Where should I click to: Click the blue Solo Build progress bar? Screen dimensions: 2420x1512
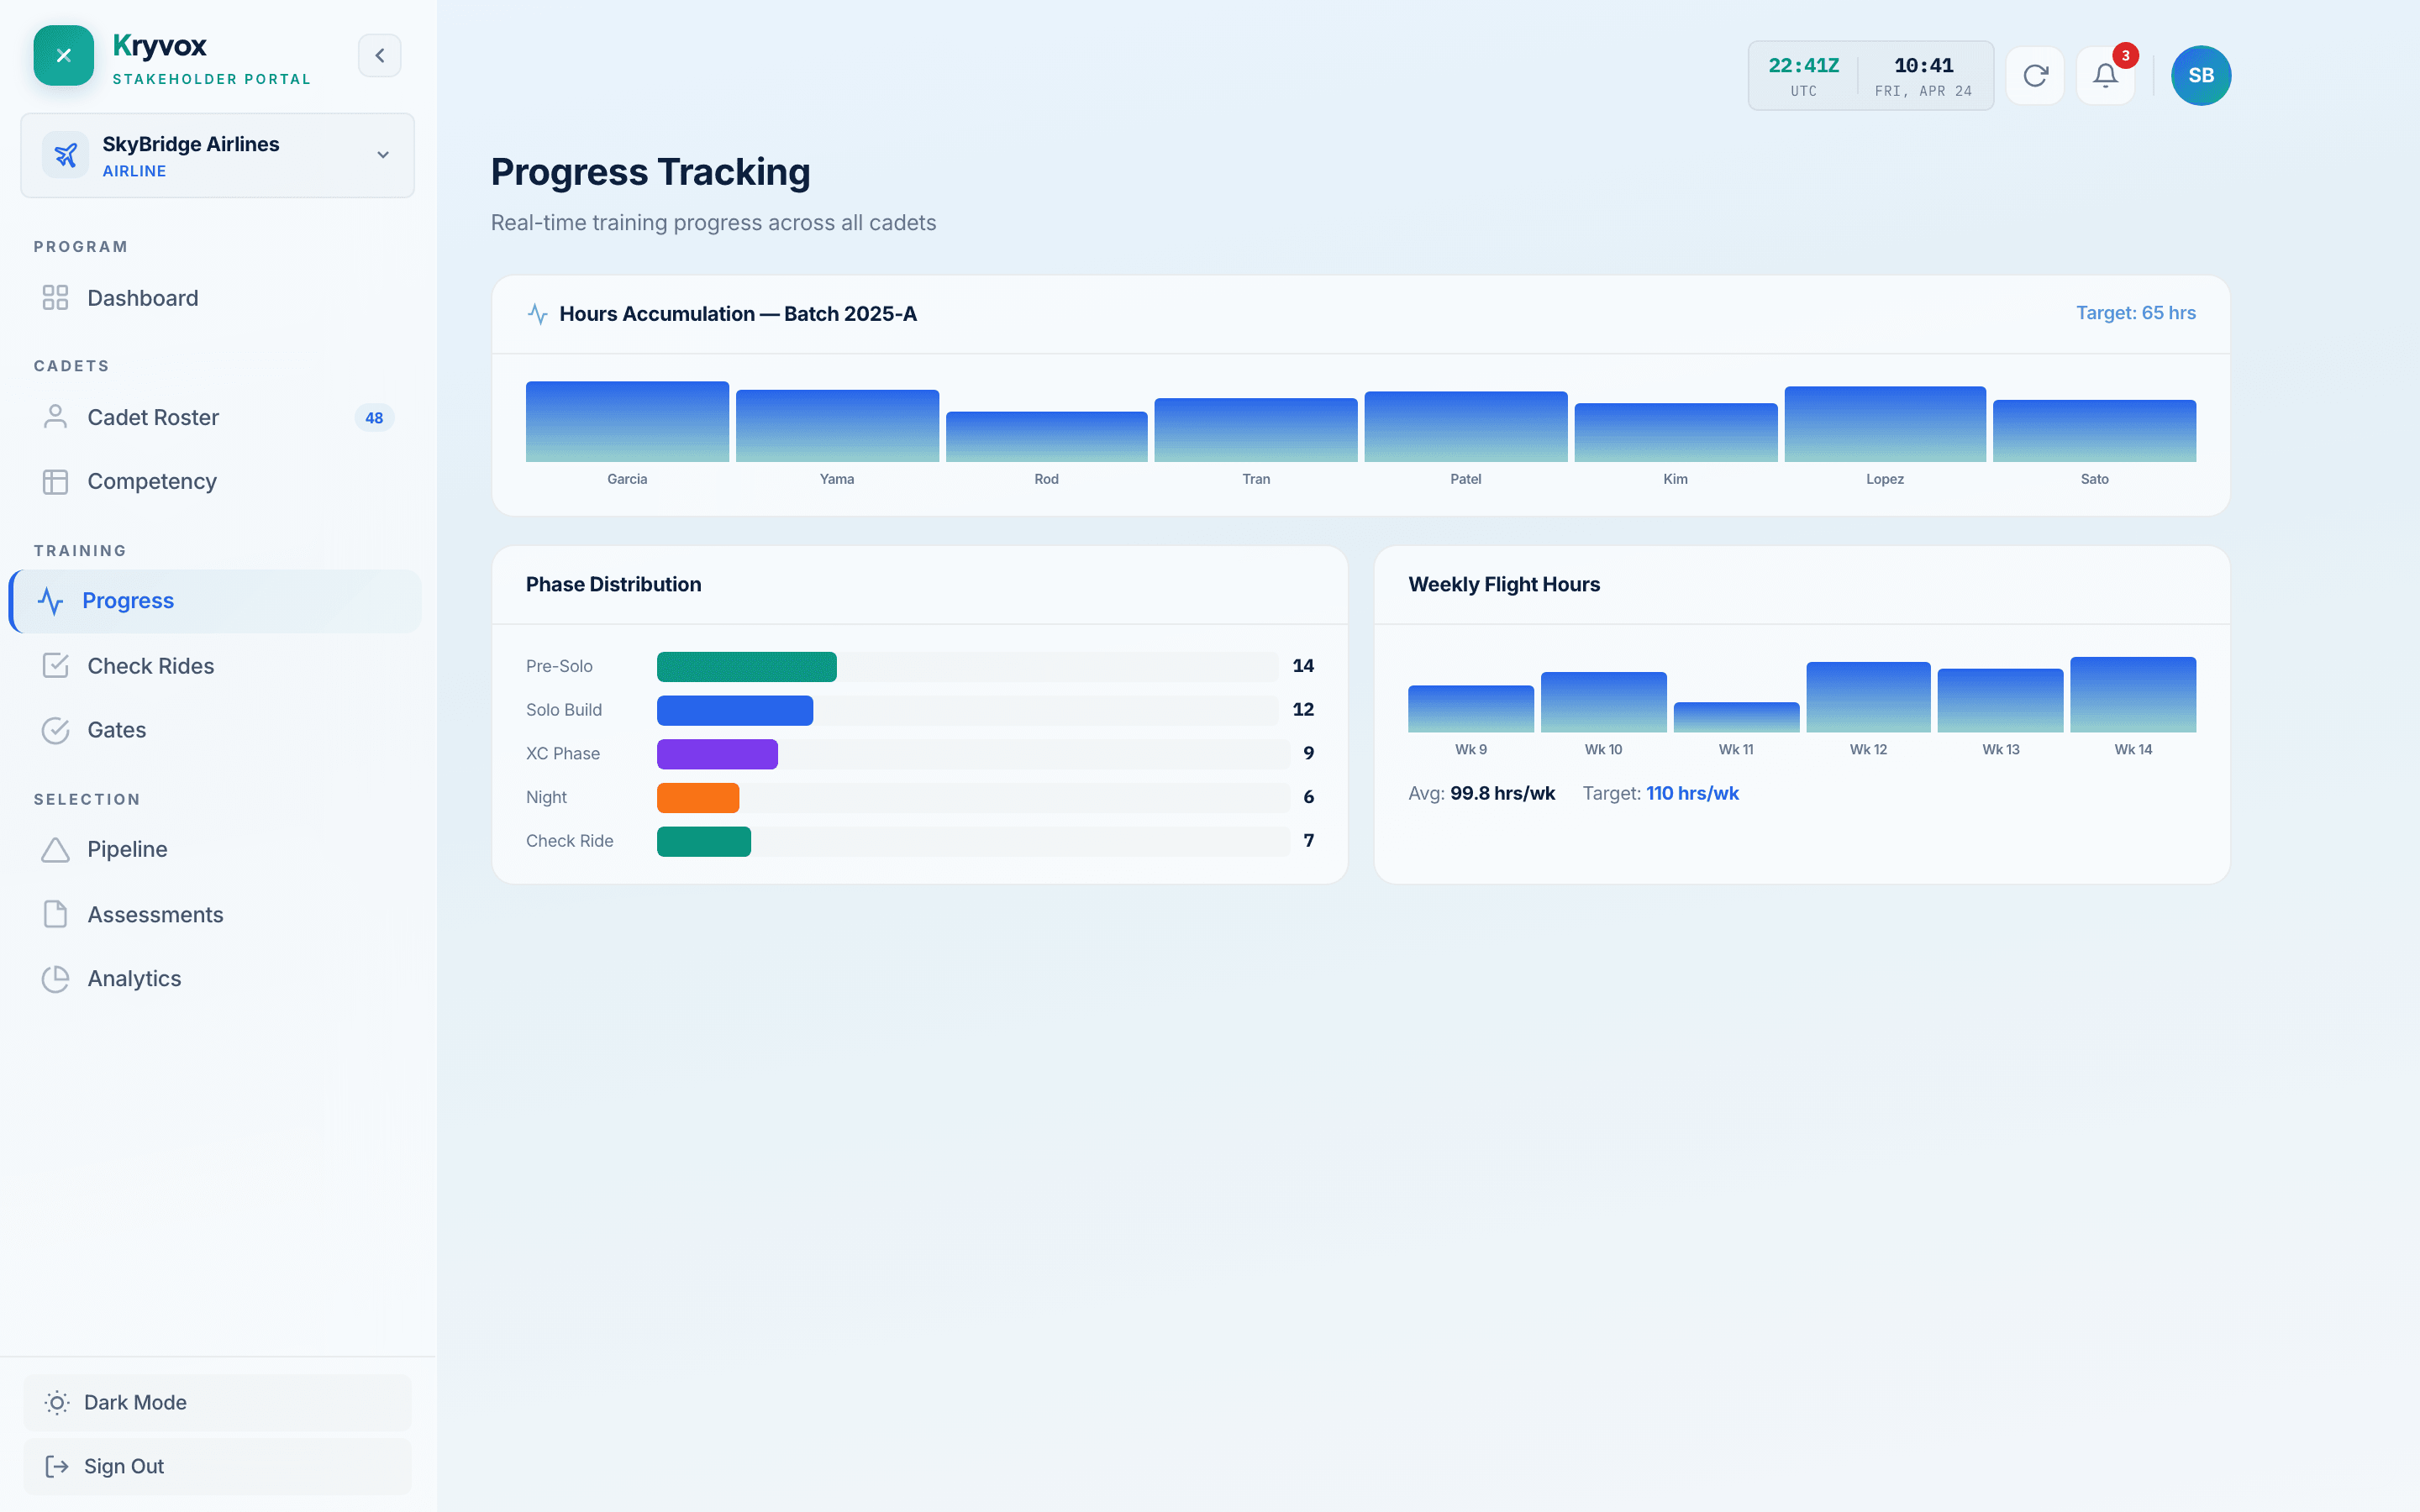pos(735,710)
